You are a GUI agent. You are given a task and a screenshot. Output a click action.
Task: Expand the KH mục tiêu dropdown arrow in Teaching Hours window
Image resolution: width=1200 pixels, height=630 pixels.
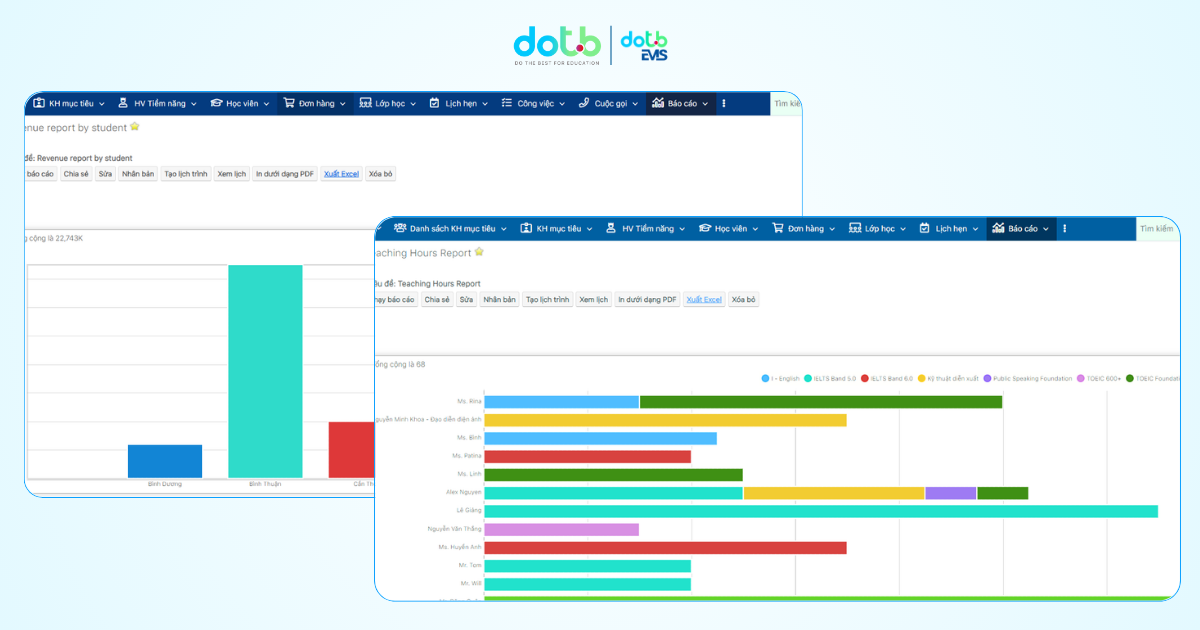(x=590, y=229)
